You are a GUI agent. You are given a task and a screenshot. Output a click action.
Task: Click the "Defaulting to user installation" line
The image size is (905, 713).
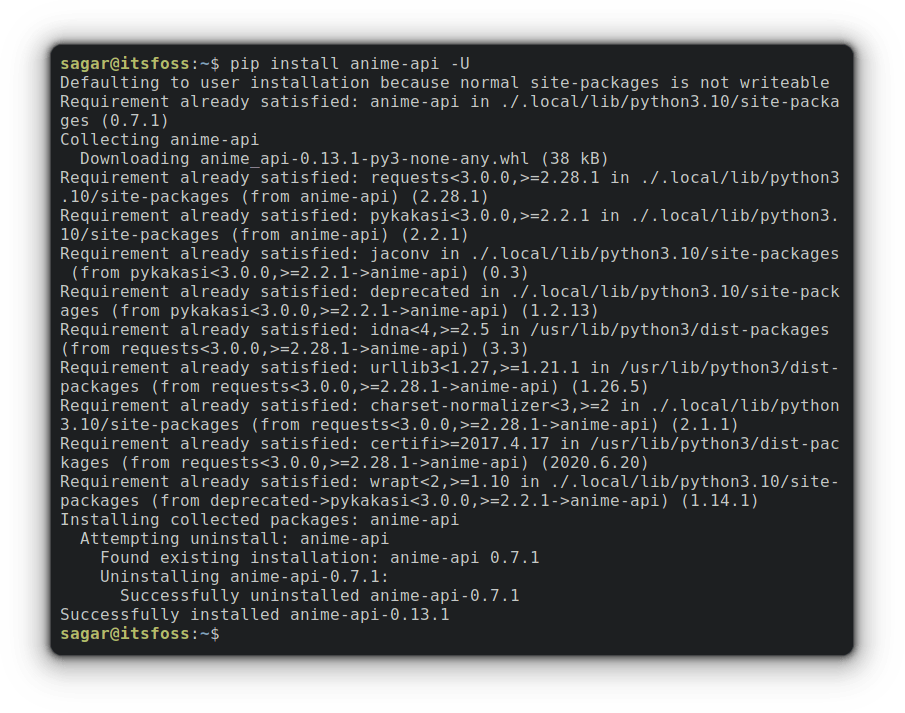point(444,82)
